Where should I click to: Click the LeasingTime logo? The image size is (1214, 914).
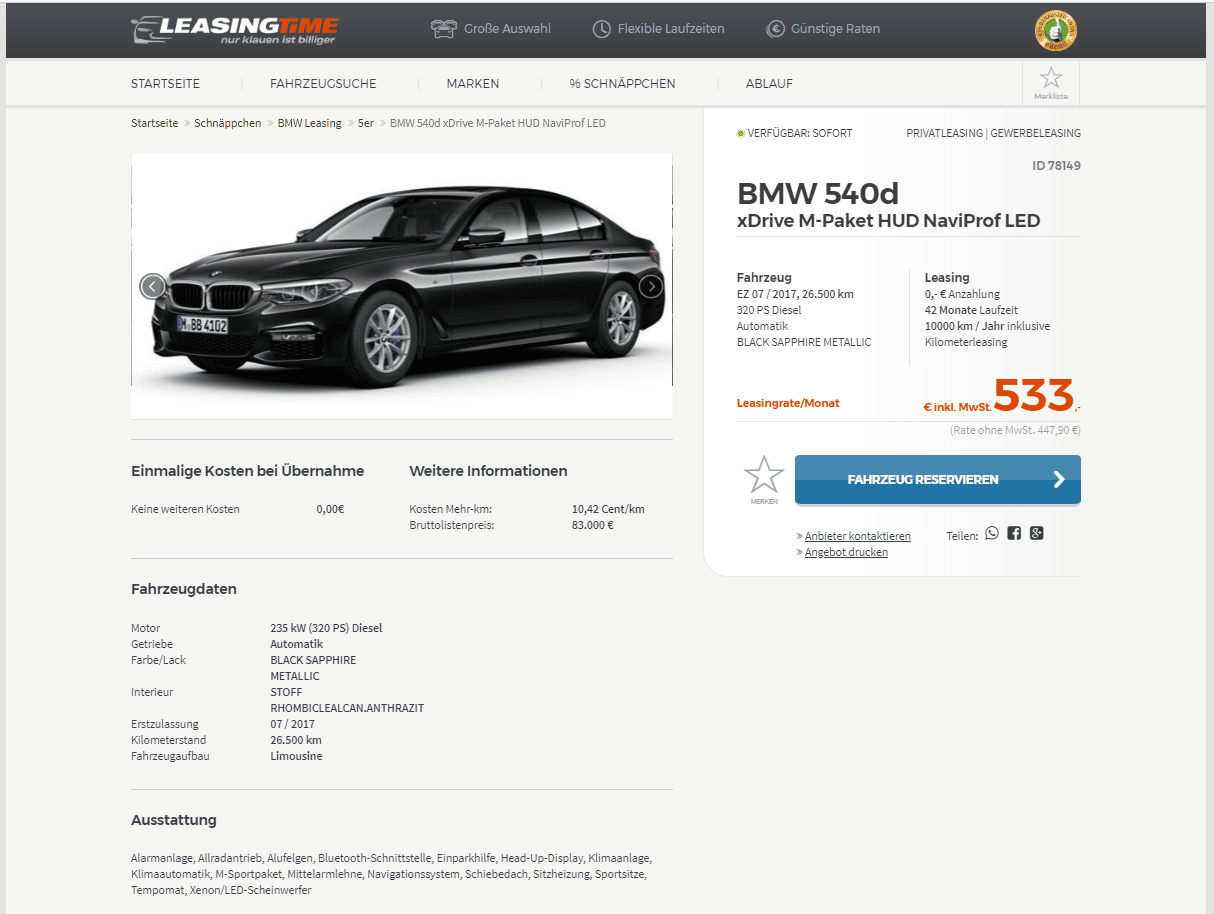coord(235,30)
